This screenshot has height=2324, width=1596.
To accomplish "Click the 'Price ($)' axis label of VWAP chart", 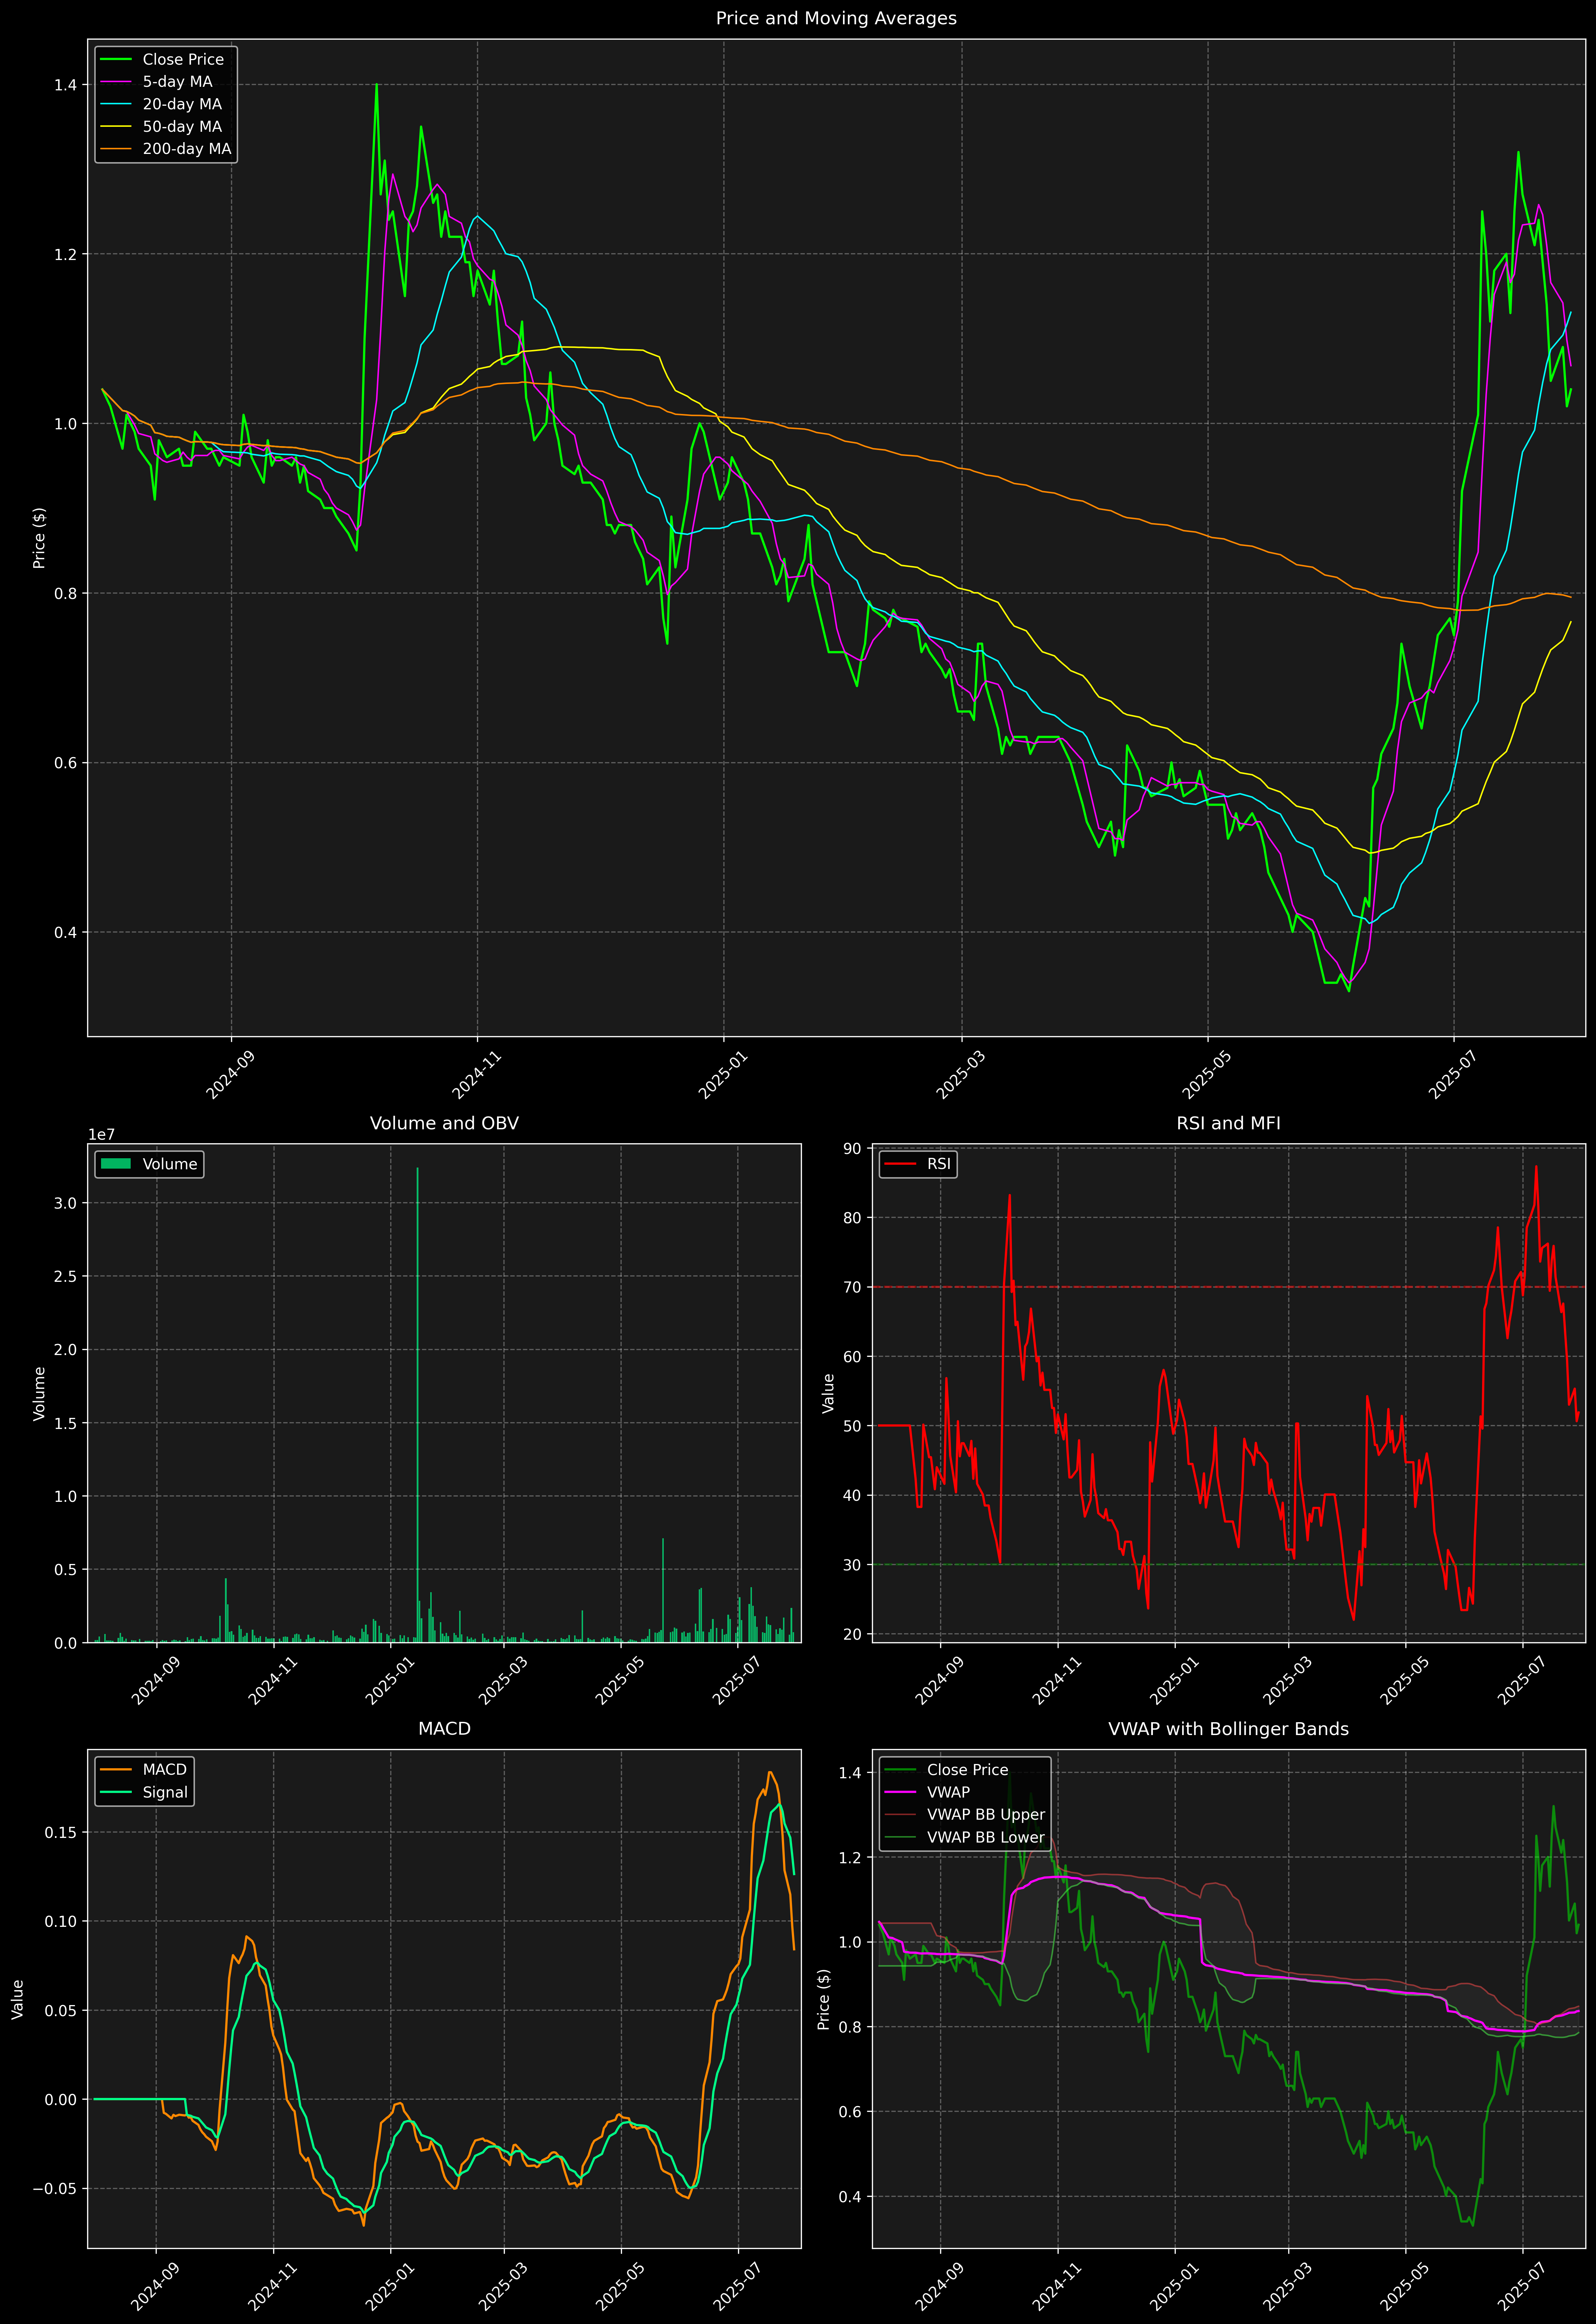I will click(x=824, y=1999).
